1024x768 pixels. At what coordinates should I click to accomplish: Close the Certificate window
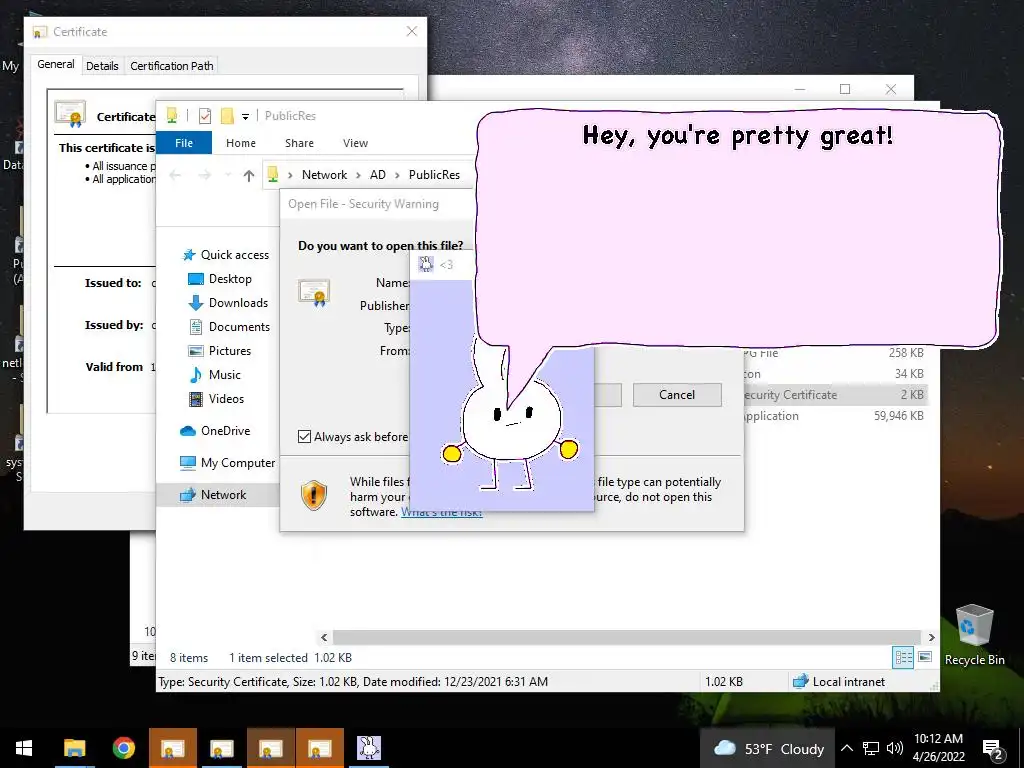click(x=411, y=31)
